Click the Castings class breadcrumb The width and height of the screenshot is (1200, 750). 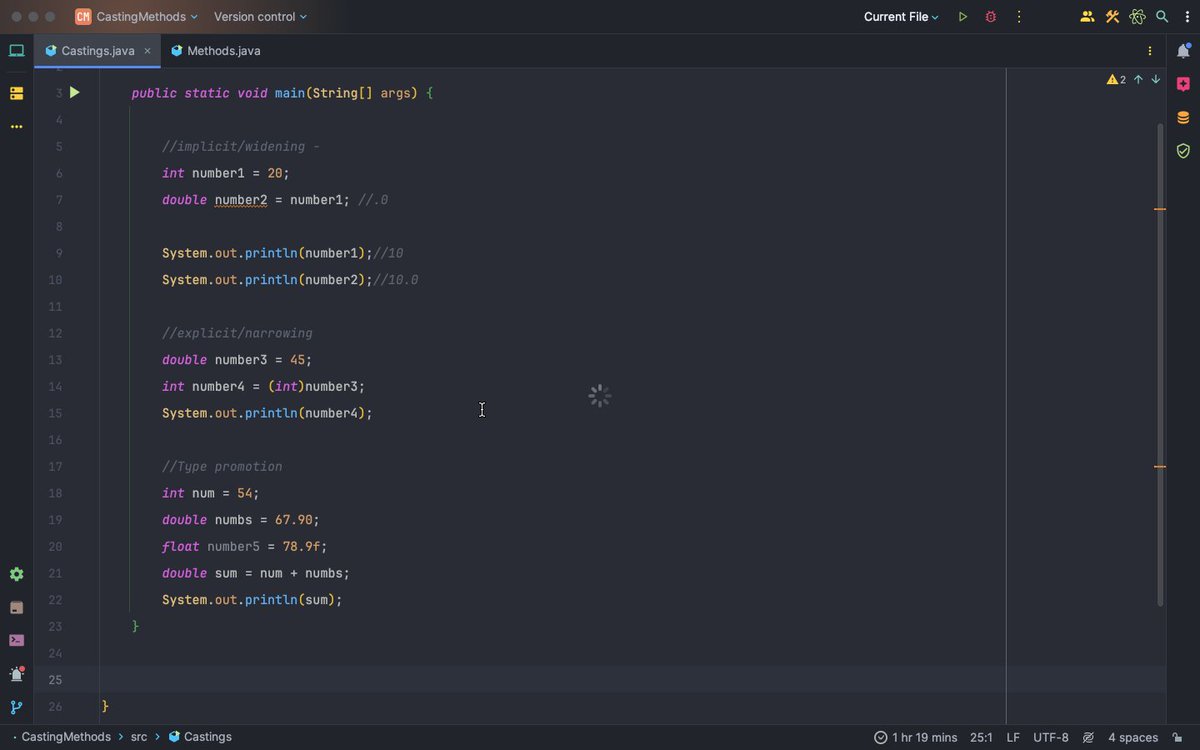(200, 737)
